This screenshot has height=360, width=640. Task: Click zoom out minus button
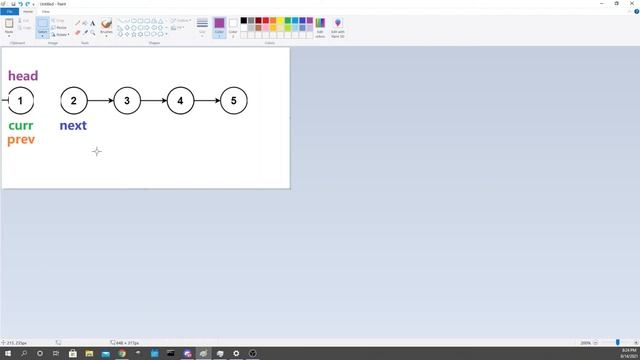[596, 343]
